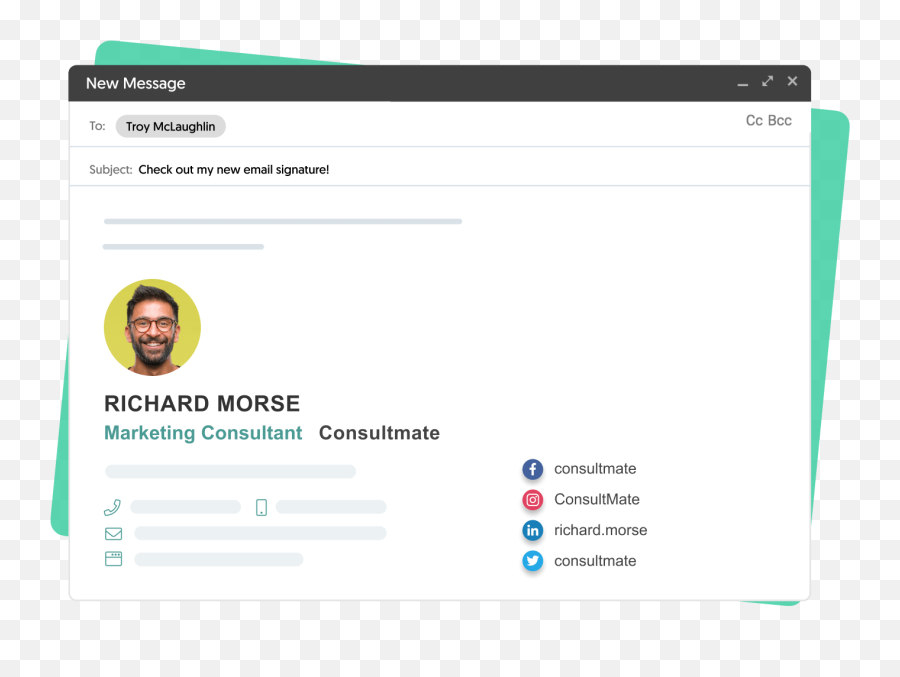The width and height of the screenshot is (900, 677).
Task: Click the Facebook icon in the signature
Action: 533,468
